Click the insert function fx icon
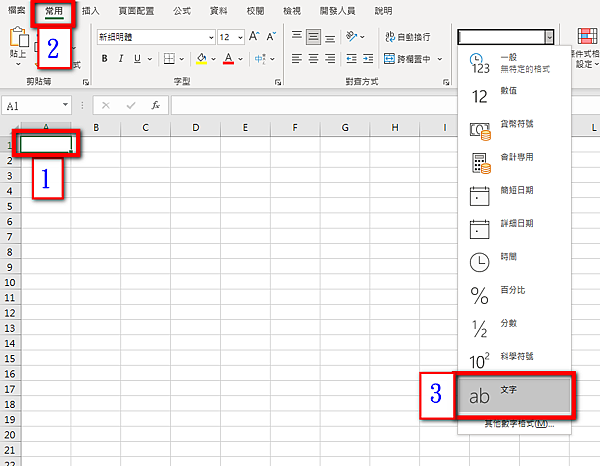 click(x=155, y=105)
